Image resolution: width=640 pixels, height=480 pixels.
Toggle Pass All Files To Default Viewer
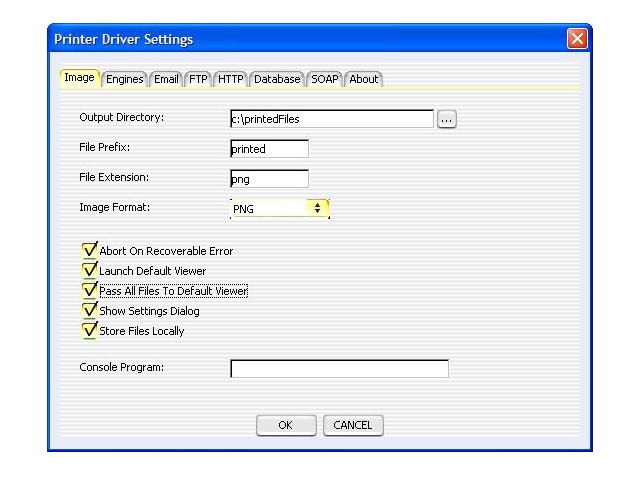(x=89, y=290)
